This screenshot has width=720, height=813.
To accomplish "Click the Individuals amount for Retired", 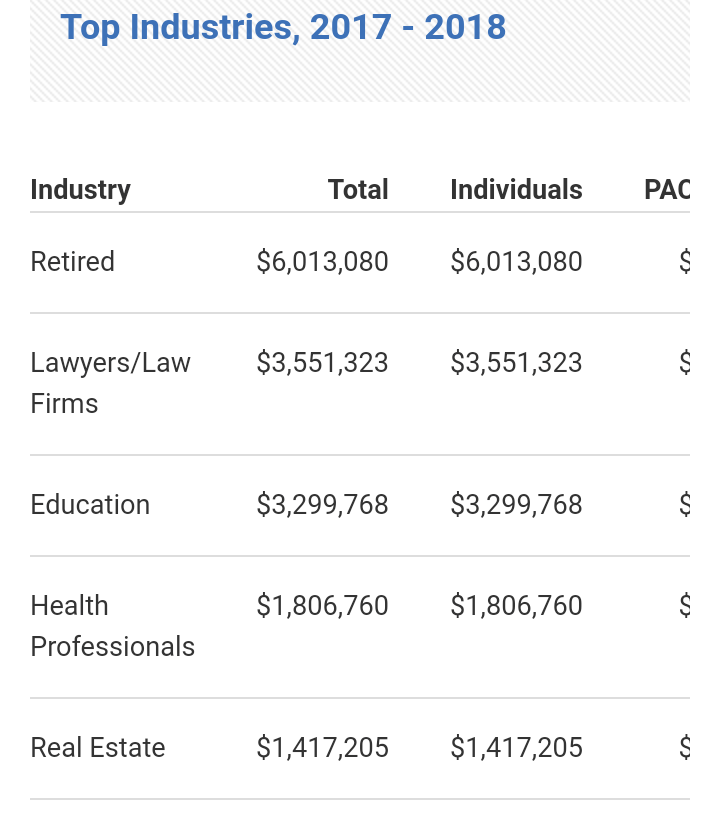I will point(516,262).
